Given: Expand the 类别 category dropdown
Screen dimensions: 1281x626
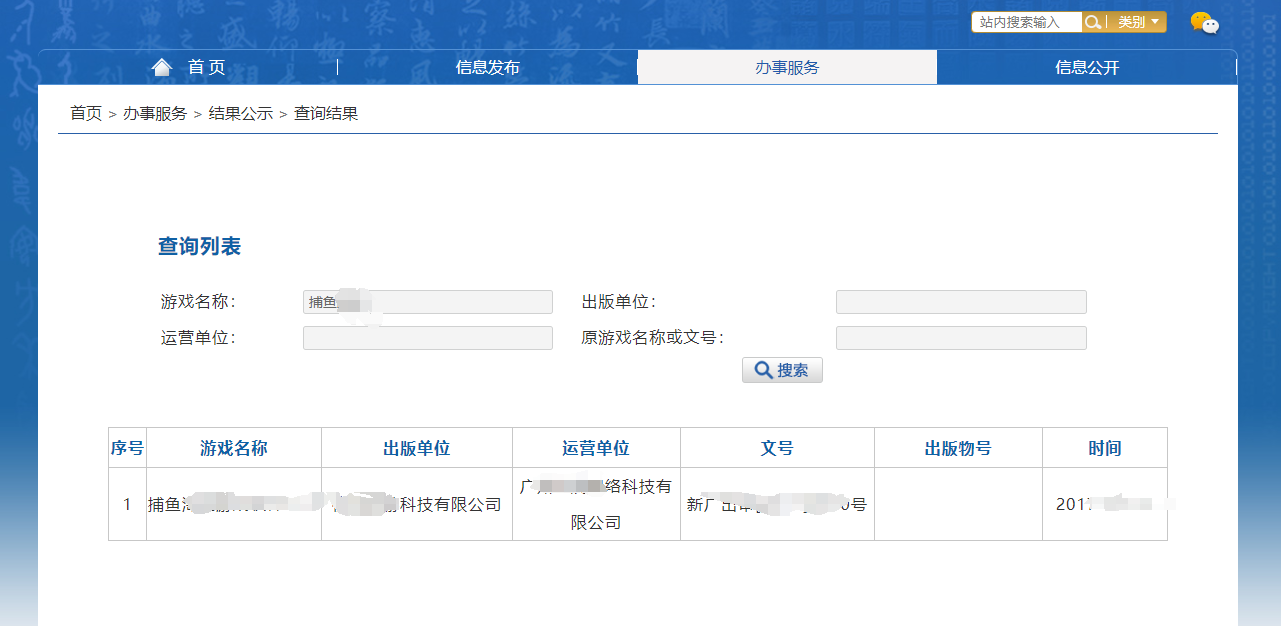Looking at the screenshot, I should (1137, 22).
